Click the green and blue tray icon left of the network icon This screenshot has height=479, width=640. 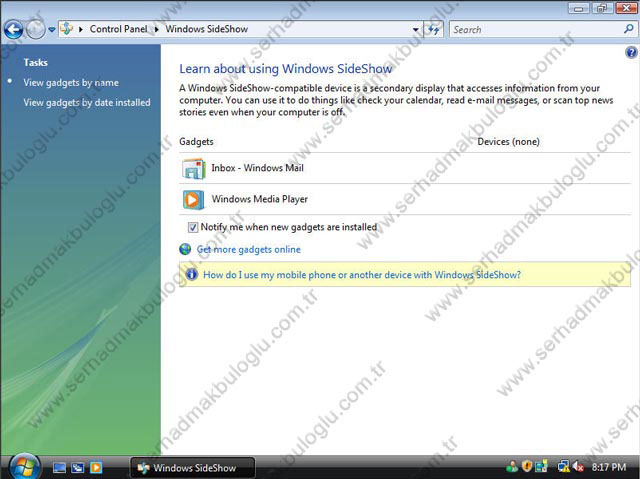(x=542, y=467)
